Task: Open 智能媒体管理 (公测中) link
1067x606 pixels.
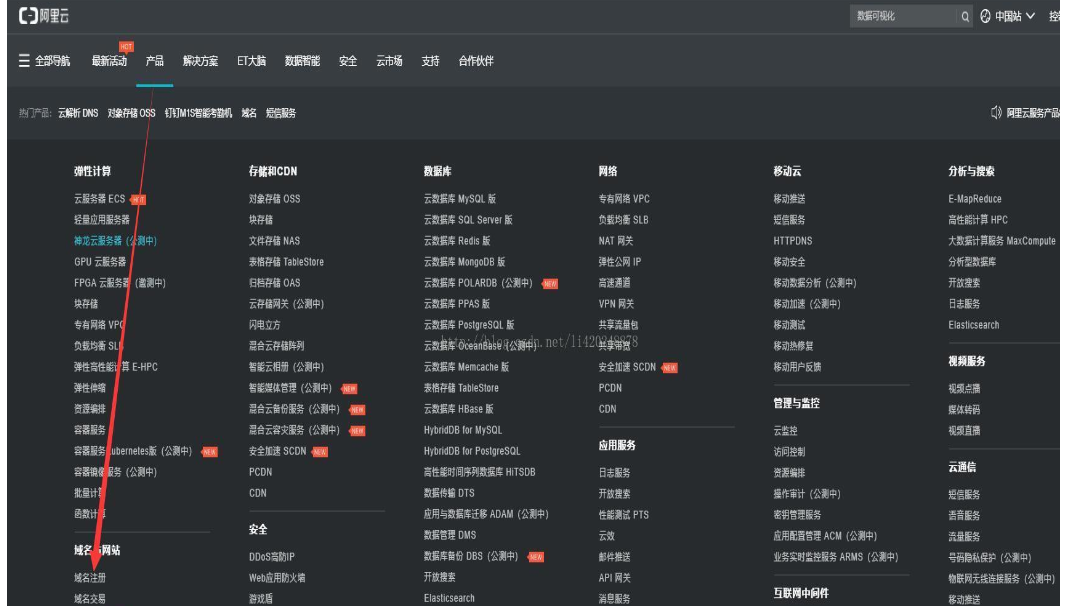Action: pos(291,388)
